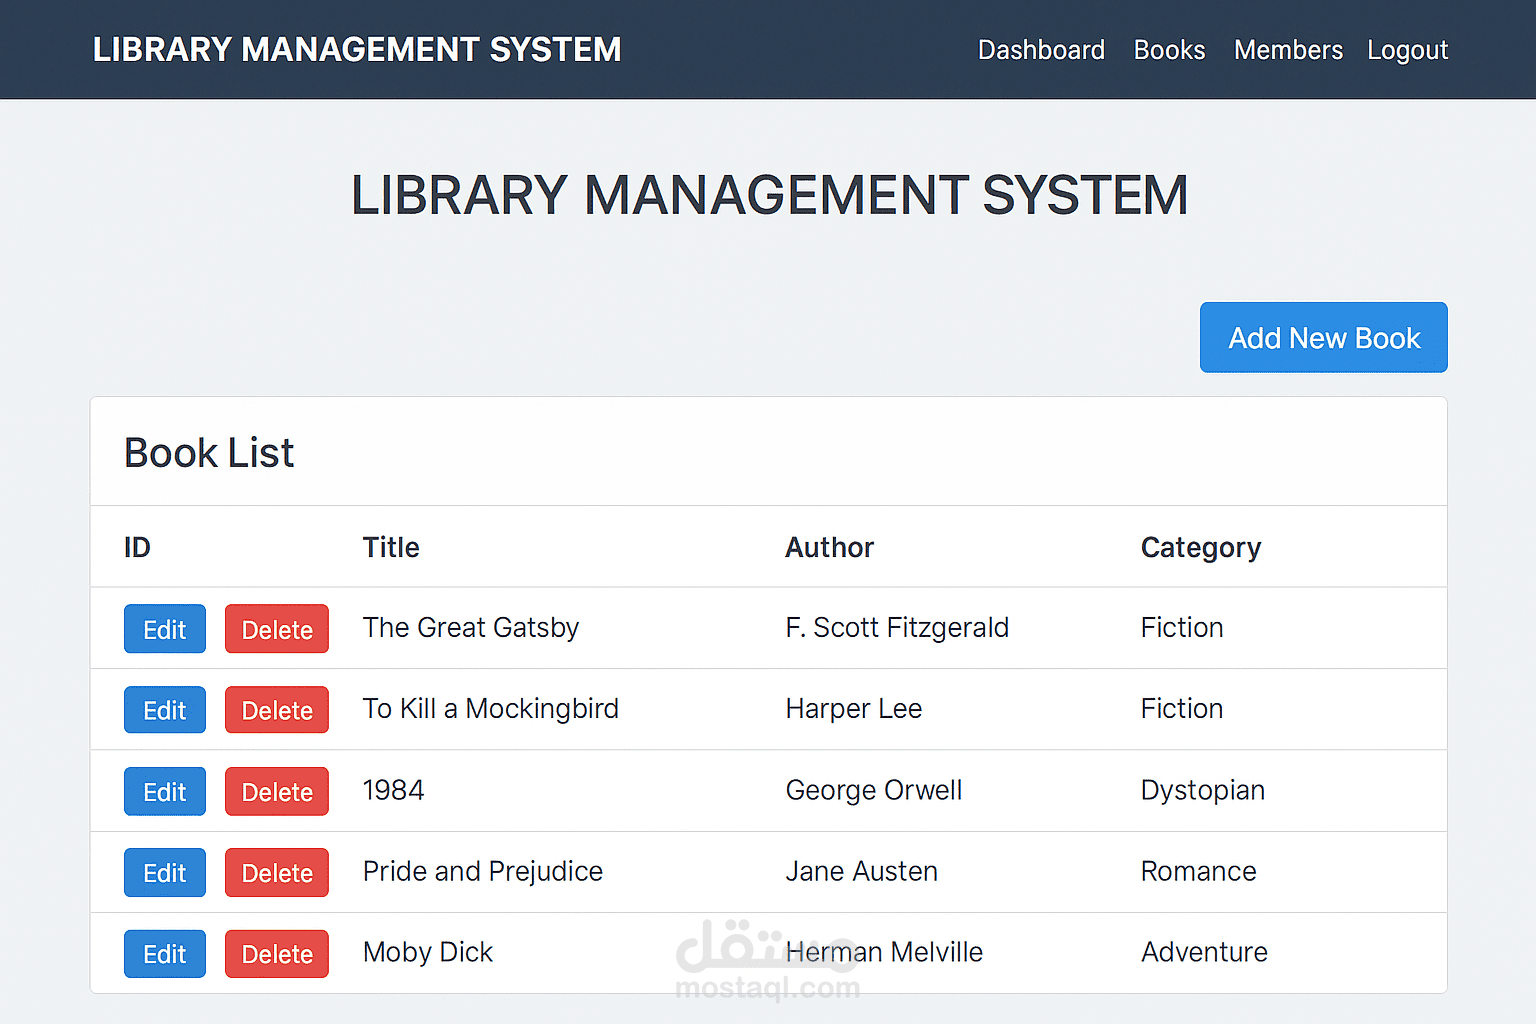The image size is (1536, 1024).
Task: Click the Library Management System navbar brand
Action: (x=357, y=50)
